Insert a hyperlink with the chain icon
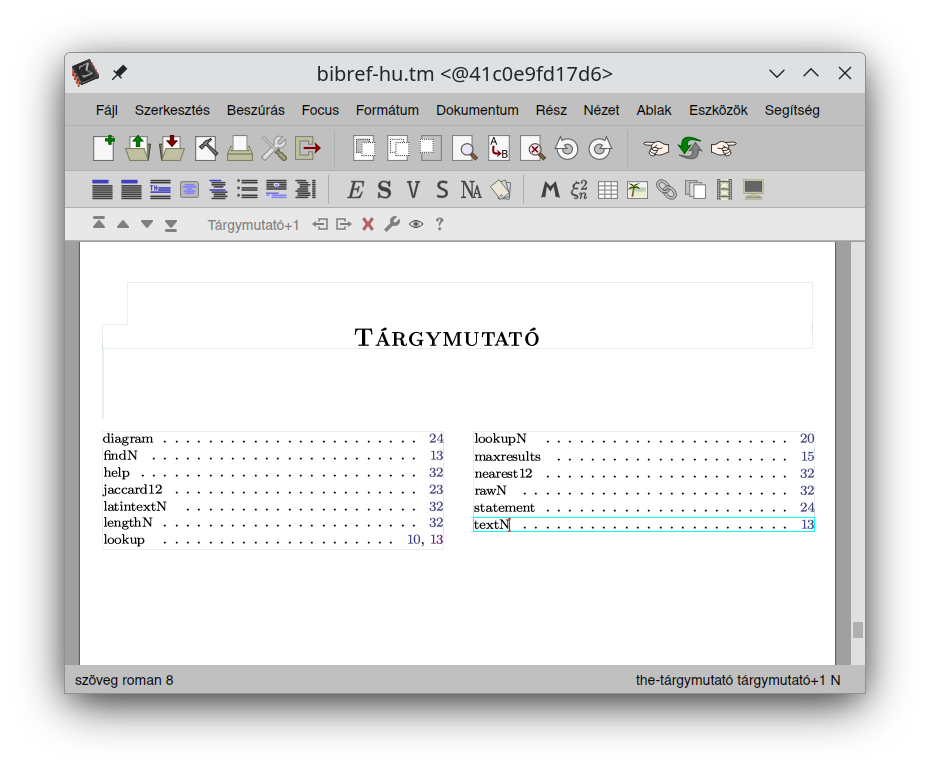930x770 pixels. click(666, 190)
